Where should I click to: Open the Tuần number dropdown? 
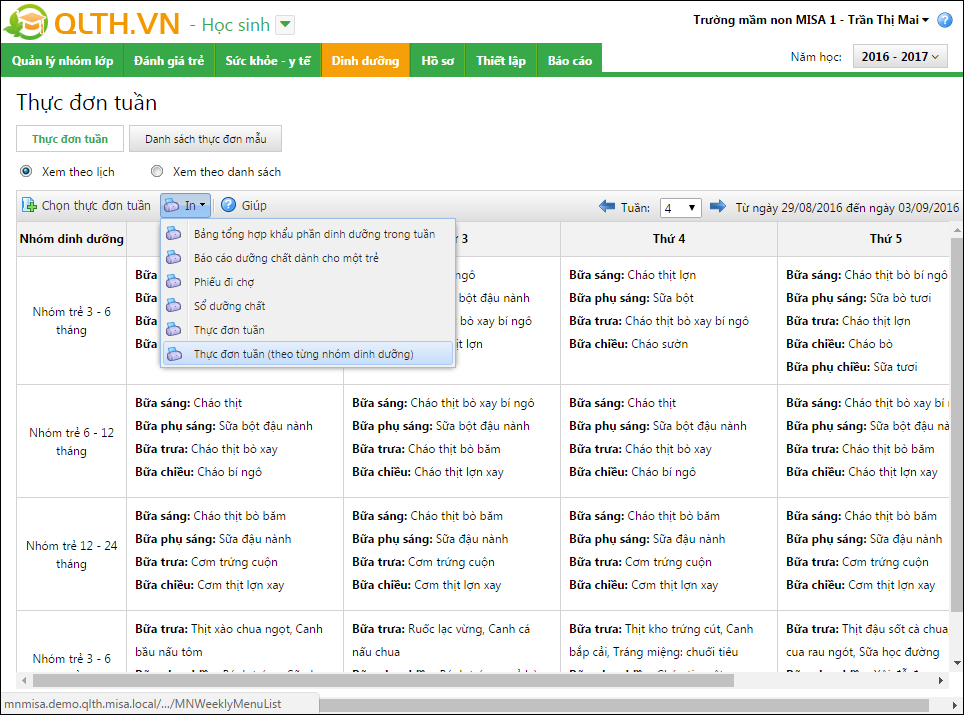(x=680, y=208)
